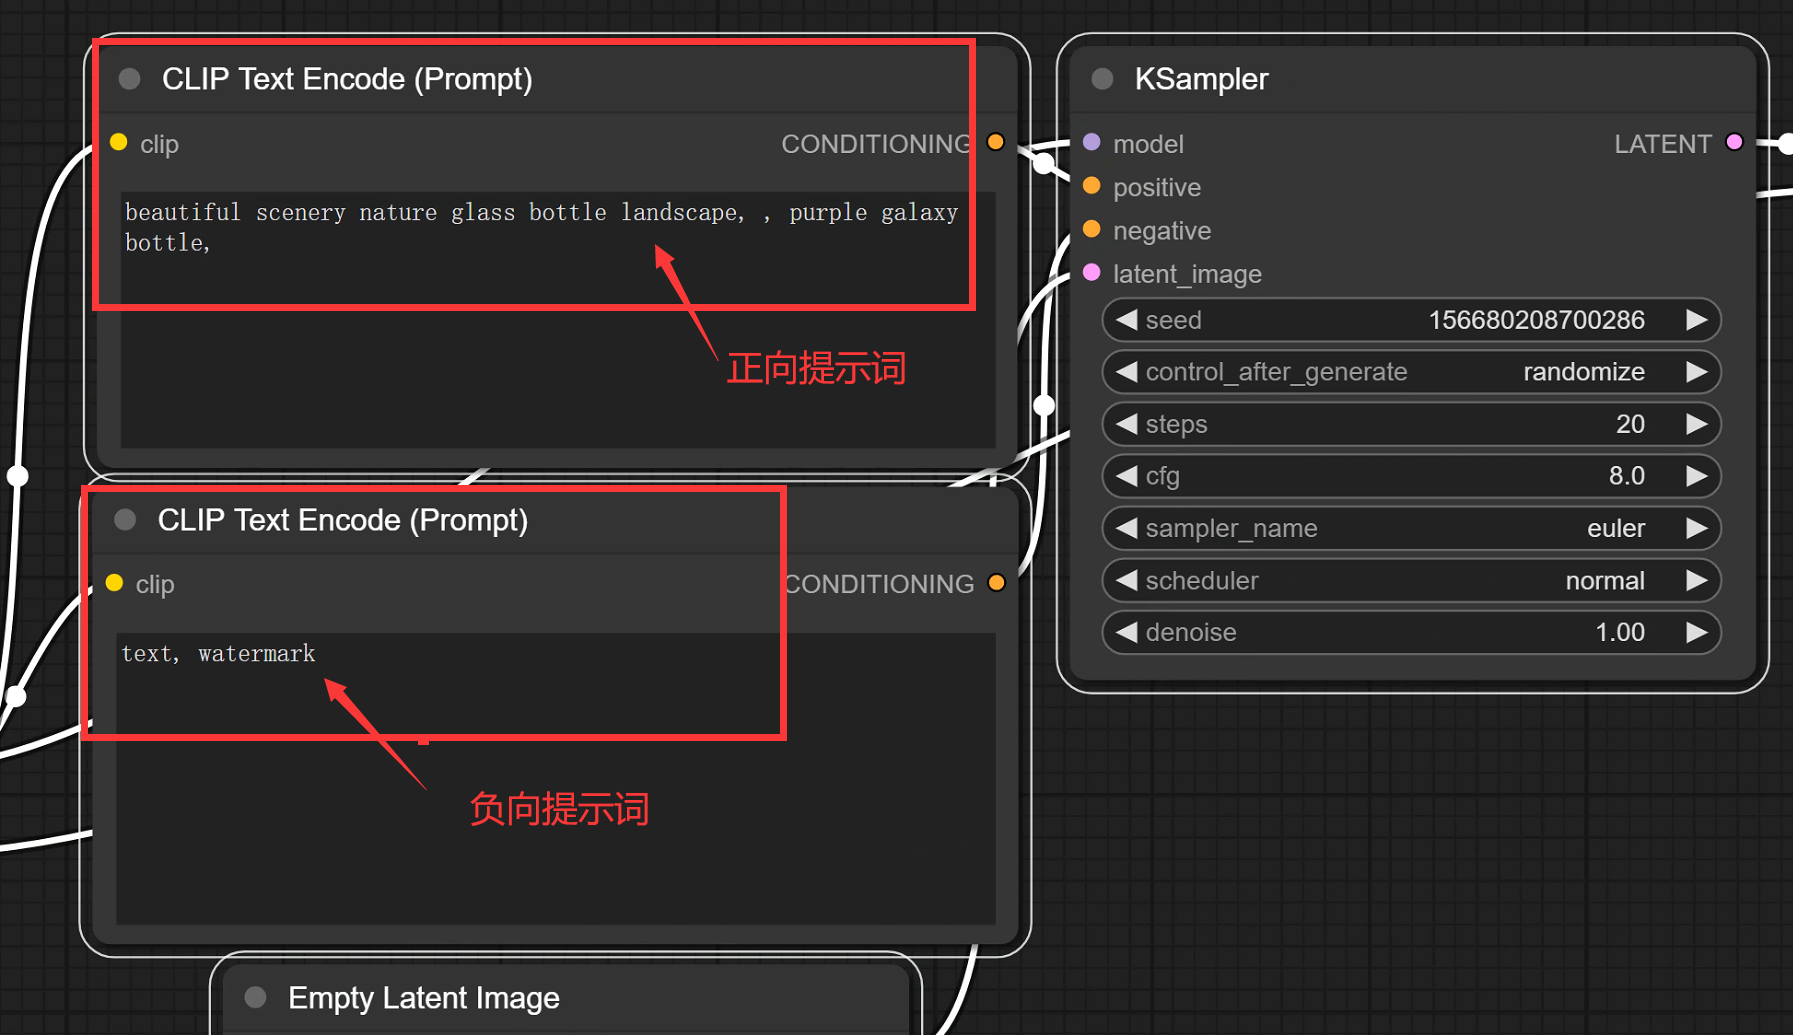The image size is (1793, 1035).
Task: Click the steps value 20
Action: click(1630, 424)
